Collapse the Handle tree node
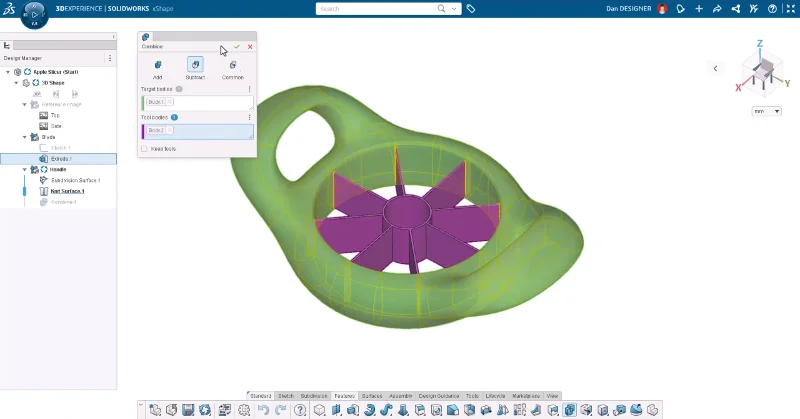800x419 pixels. (24, 170)
